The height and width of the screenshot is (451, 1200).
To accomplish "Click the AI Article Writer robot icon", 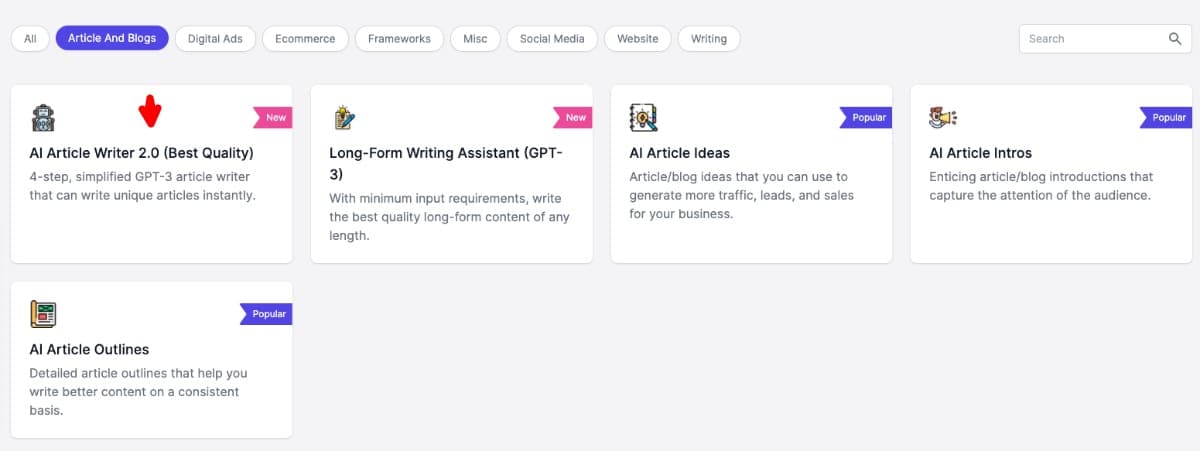I will 44,117.
